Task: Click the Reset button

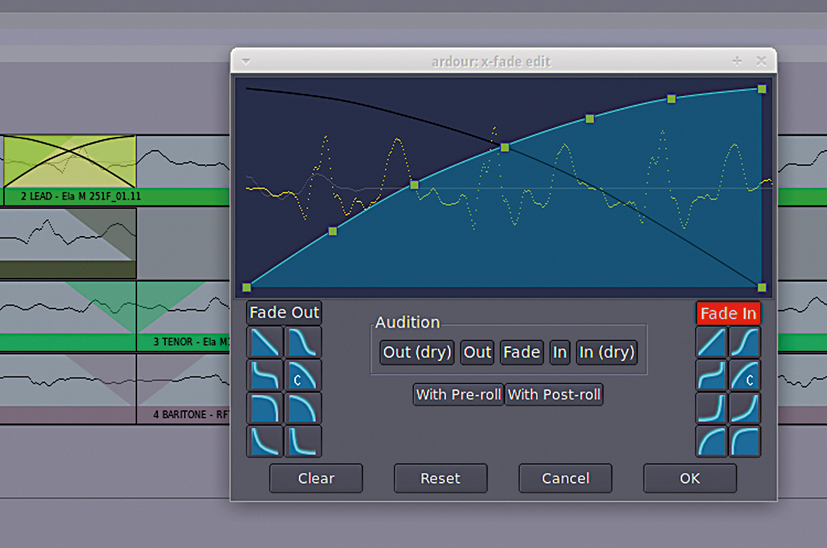Action: click(440, 478)
